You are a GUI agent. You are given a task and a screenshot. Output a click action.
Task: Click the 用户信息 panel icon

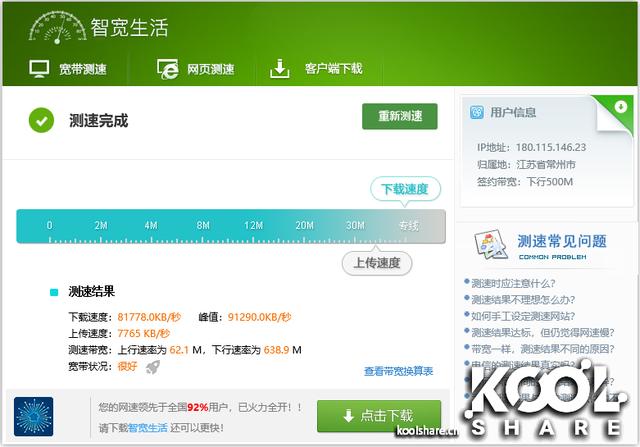[477, 112]
